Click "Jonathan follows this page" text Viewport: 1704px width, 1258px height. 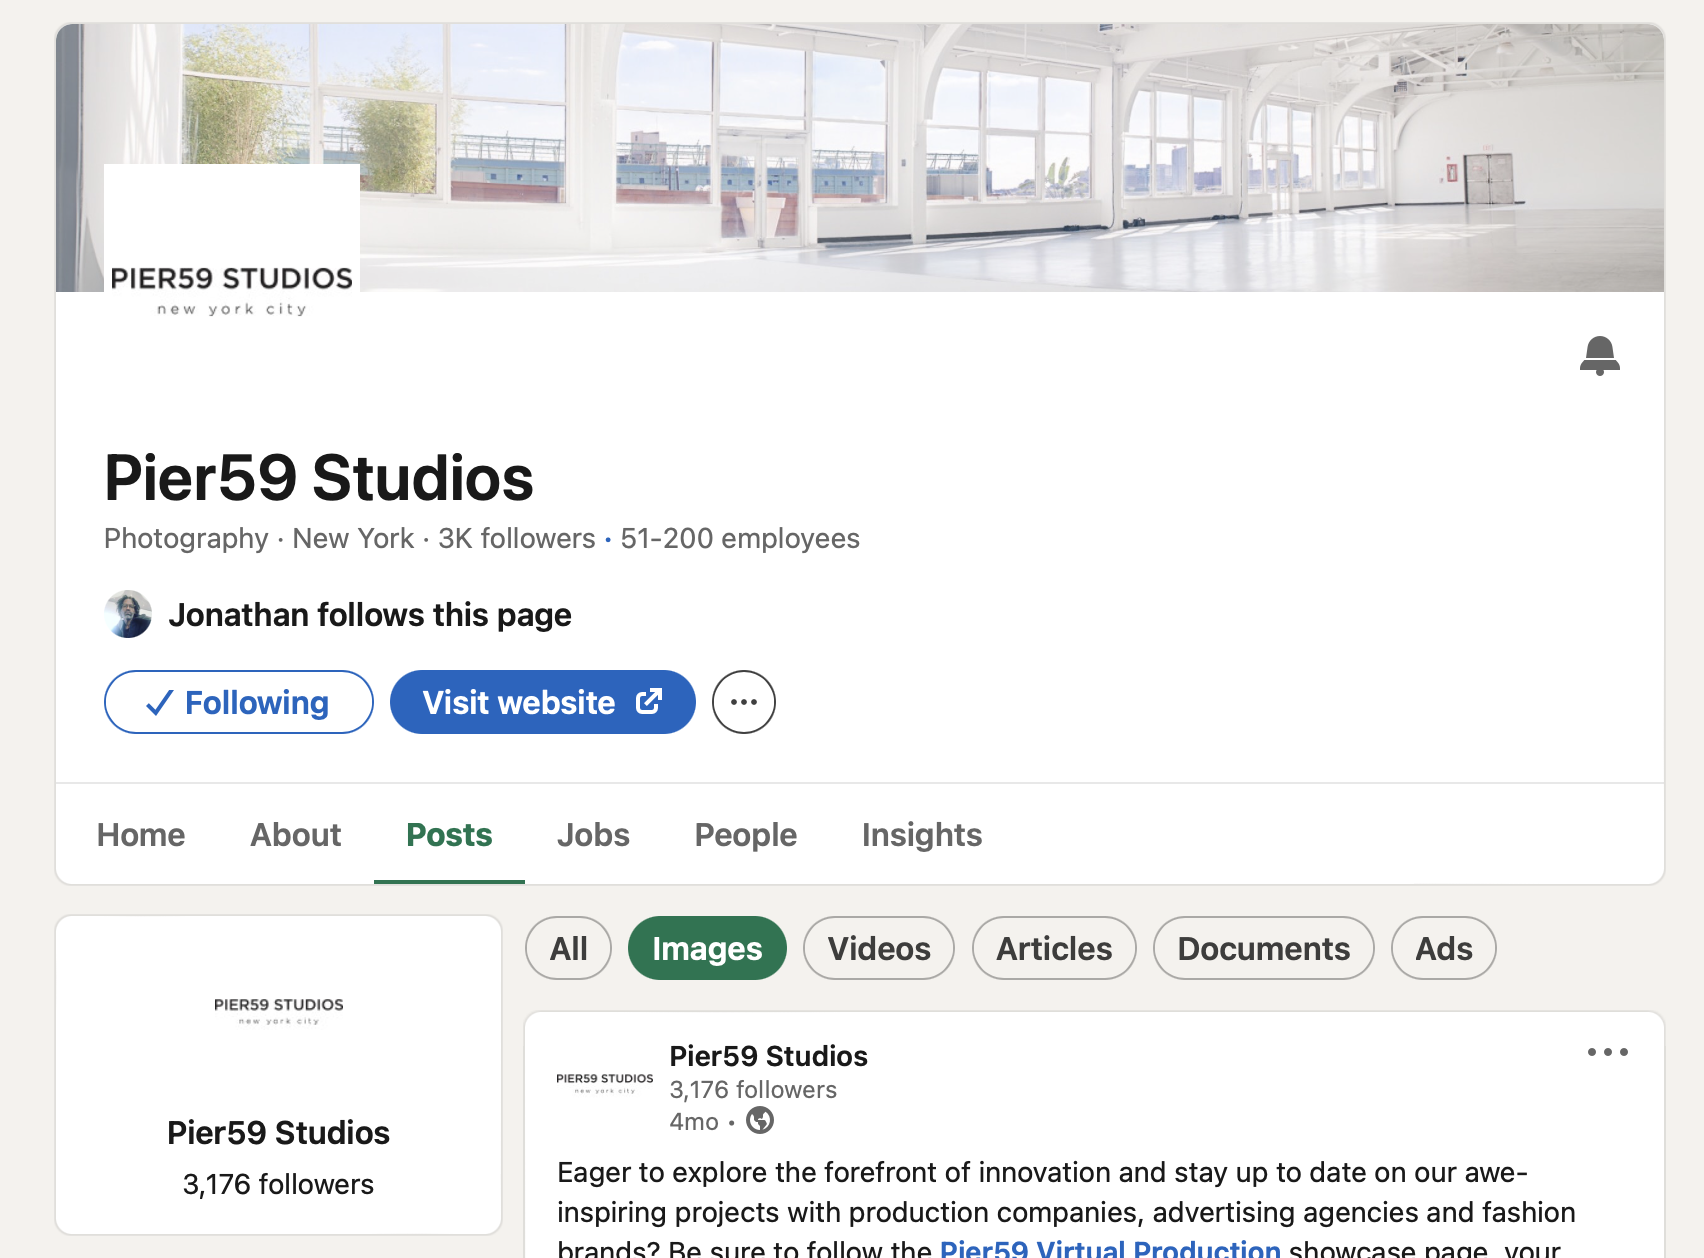[370, 614]
